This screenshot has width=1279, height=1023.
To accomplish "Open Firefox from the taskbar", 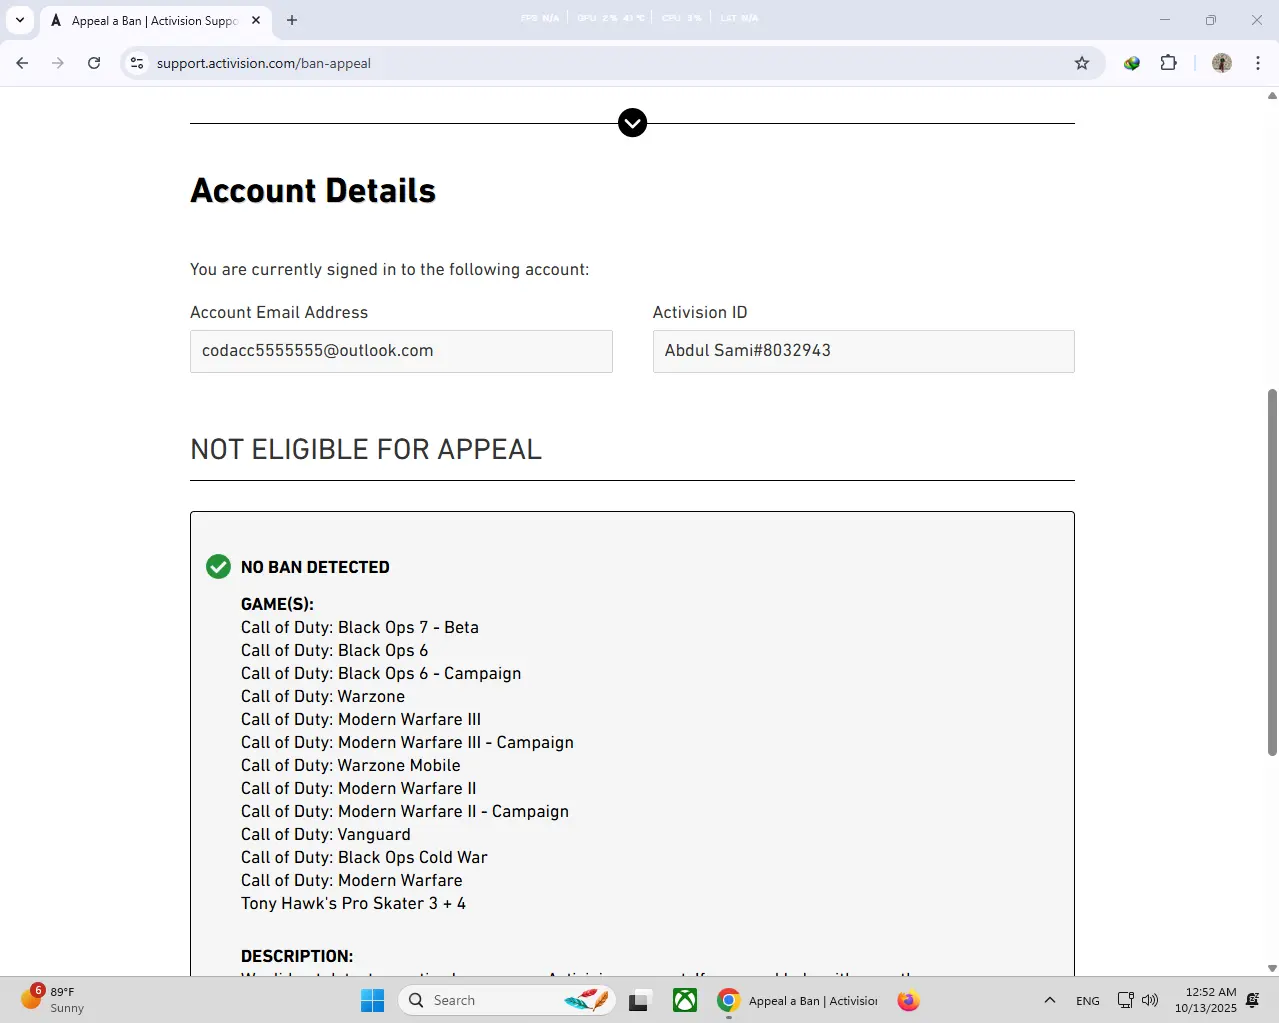I will pyautogui.click(x=908, y=1000).
